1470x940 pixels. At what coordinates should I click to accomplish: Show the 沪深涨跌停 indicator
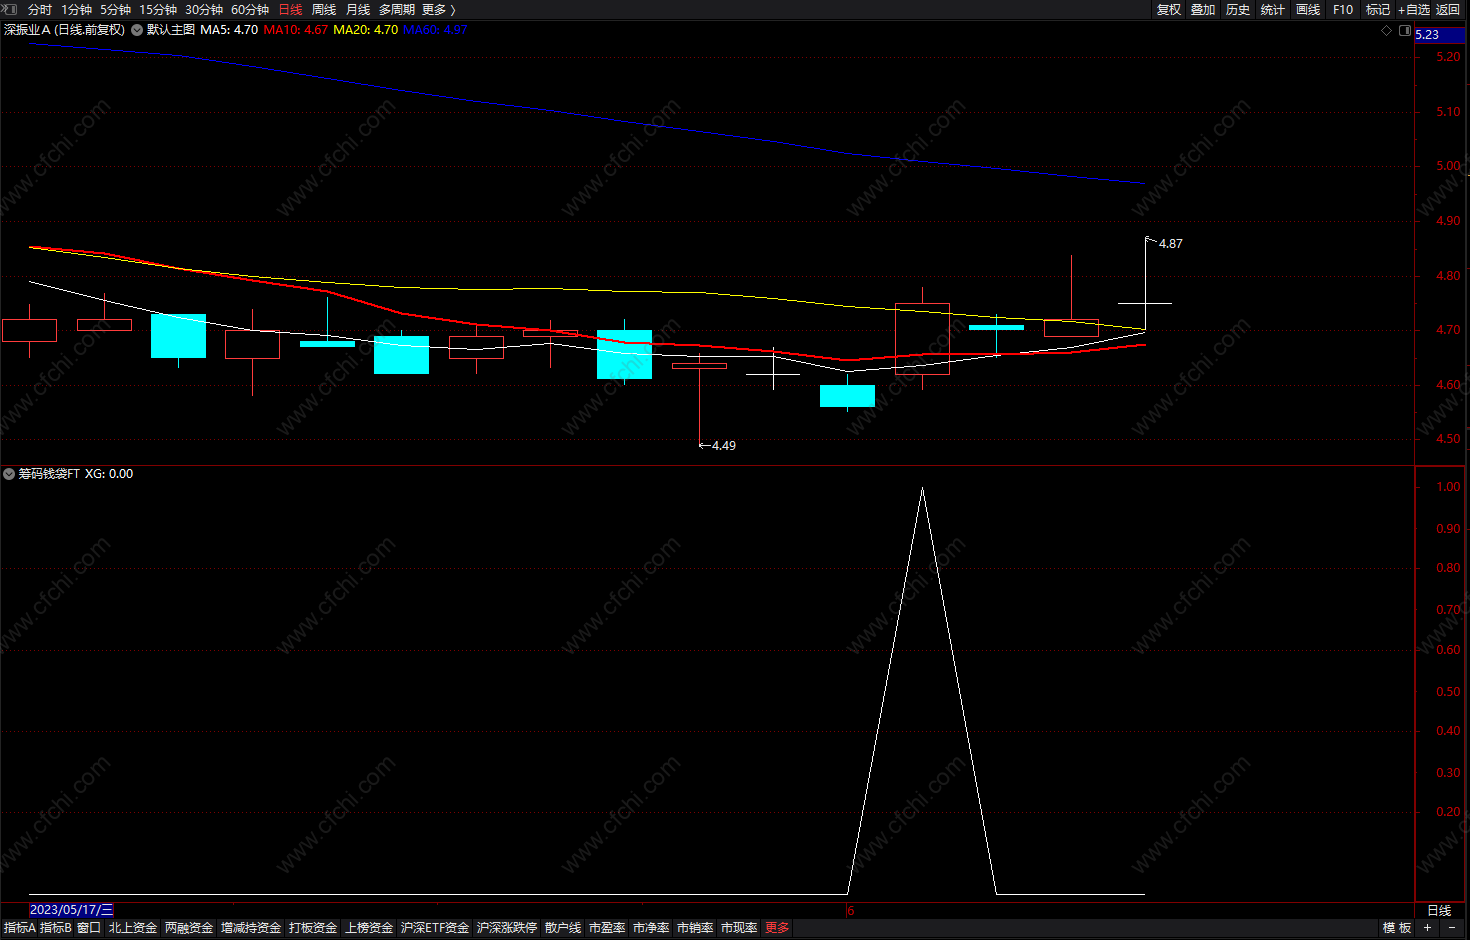(507, 928)
